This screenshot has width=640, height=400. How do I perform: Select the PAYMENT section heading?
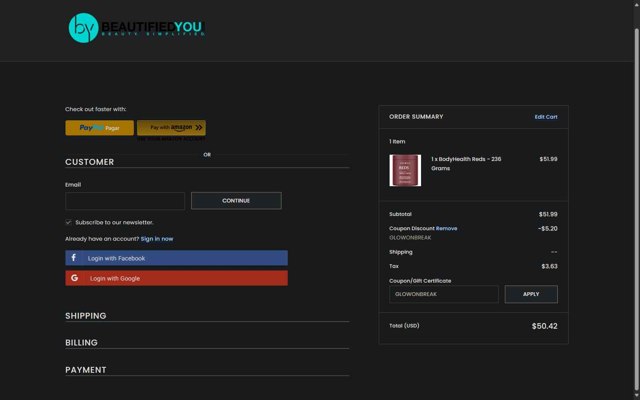click(86, 370)
